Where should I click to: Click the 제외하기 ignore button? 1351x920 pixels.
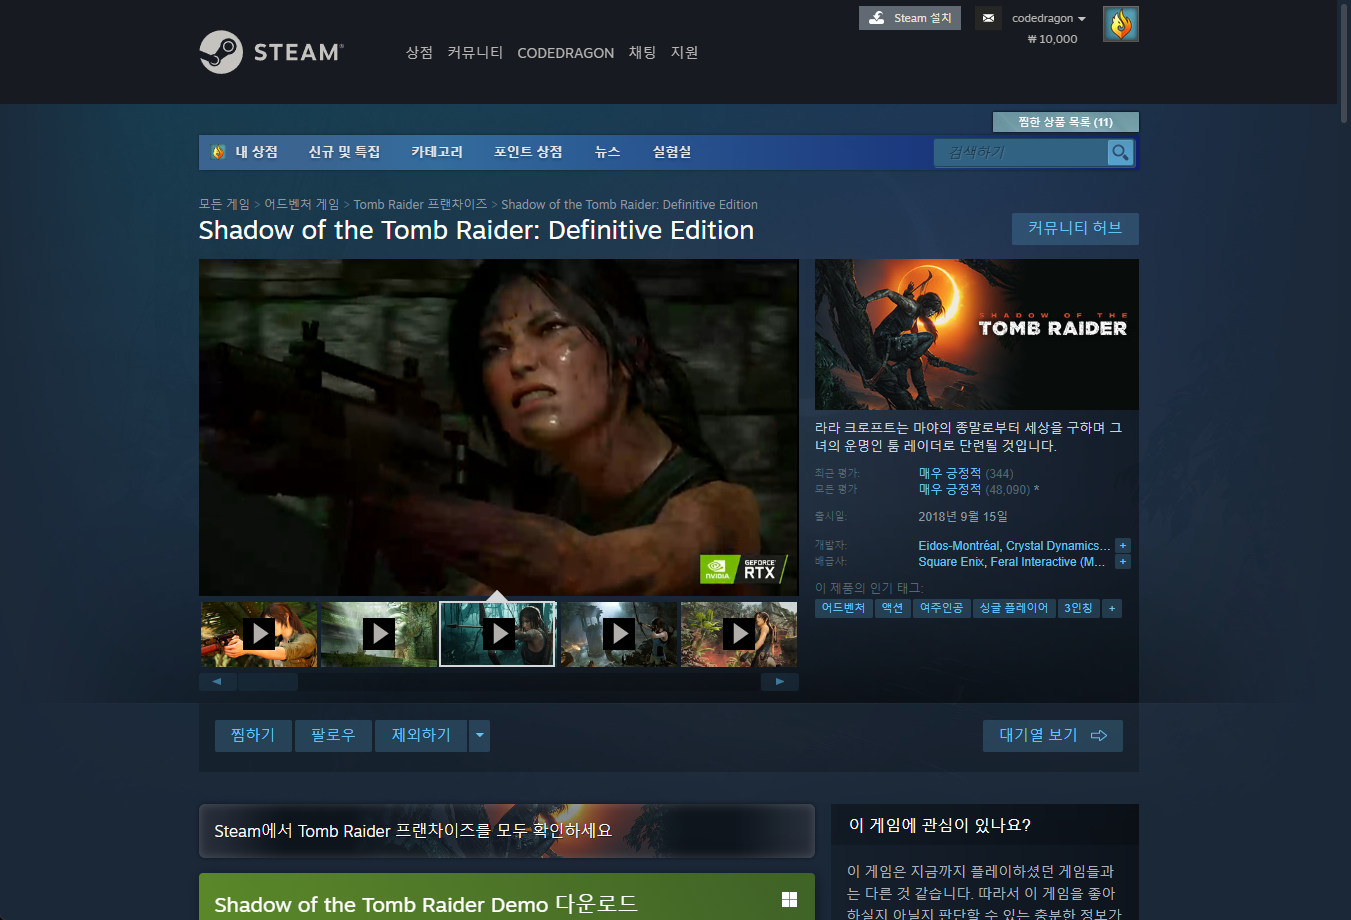point(421,735)
